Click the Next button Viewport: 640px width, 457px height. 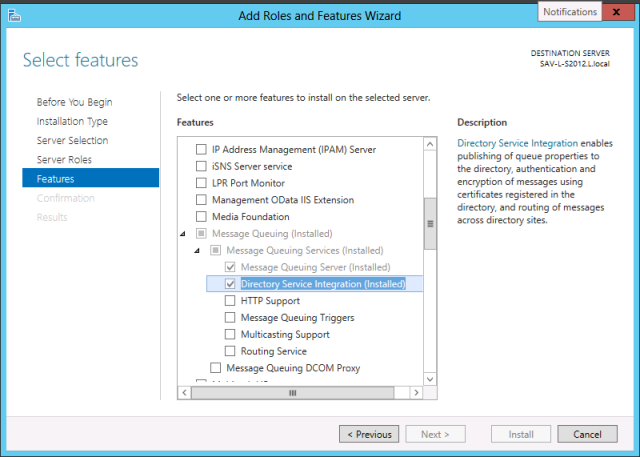pos(435,434)
